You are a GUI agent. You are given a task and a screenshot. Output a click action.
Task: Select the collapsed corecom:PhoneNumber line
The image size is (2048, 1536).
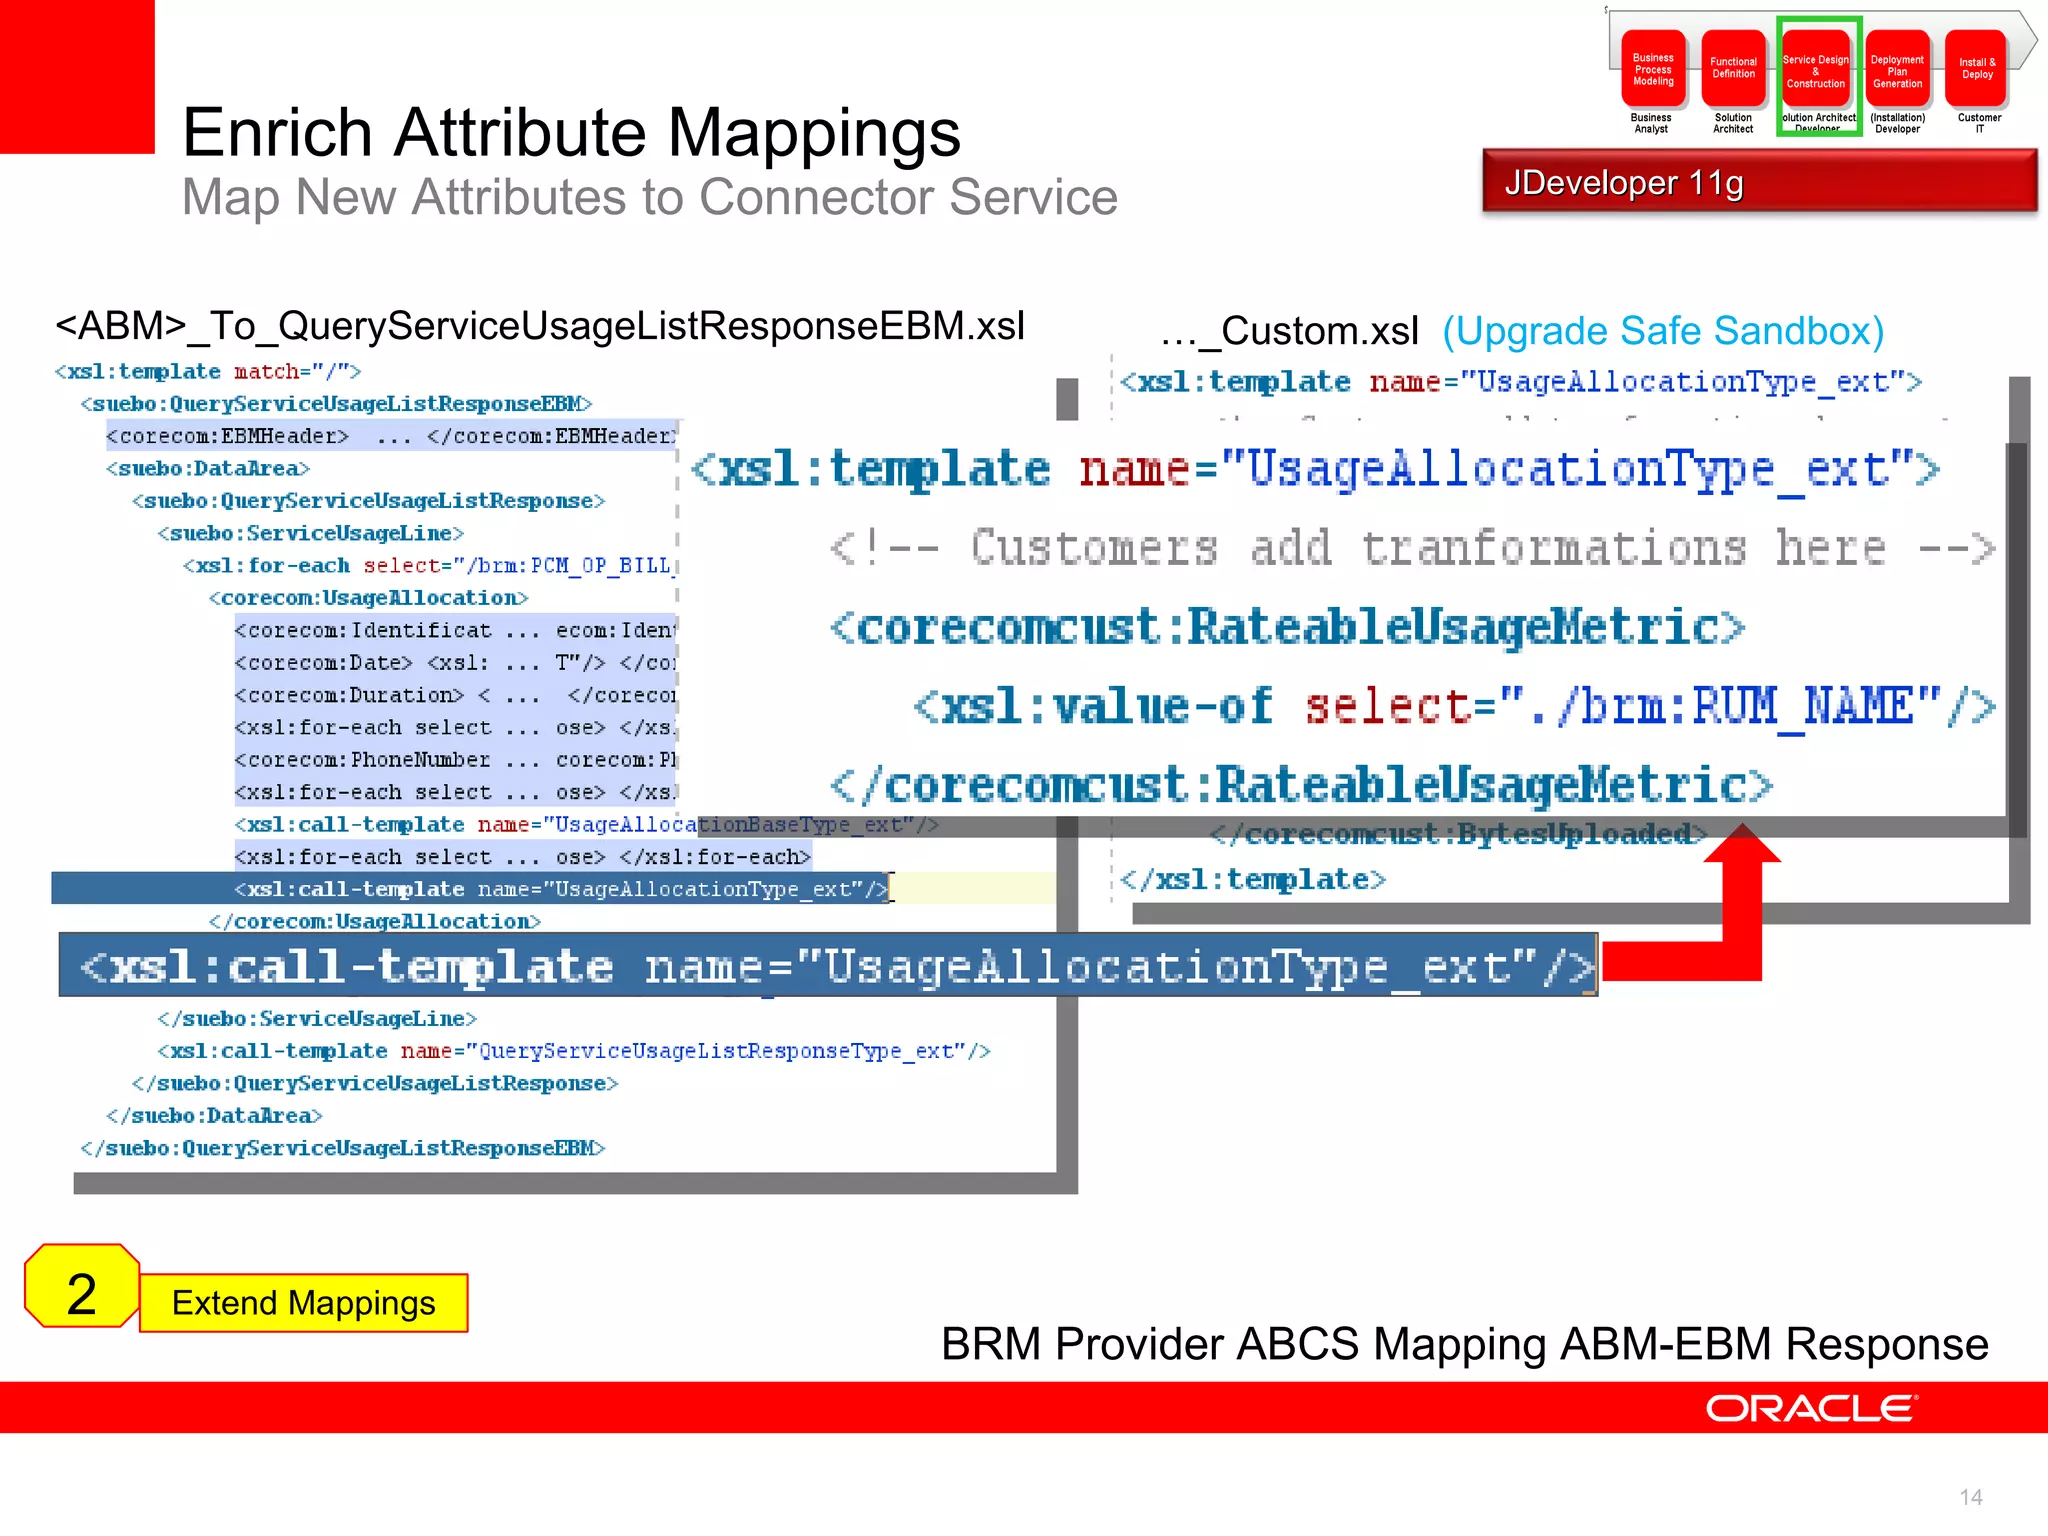pos(456,760)
